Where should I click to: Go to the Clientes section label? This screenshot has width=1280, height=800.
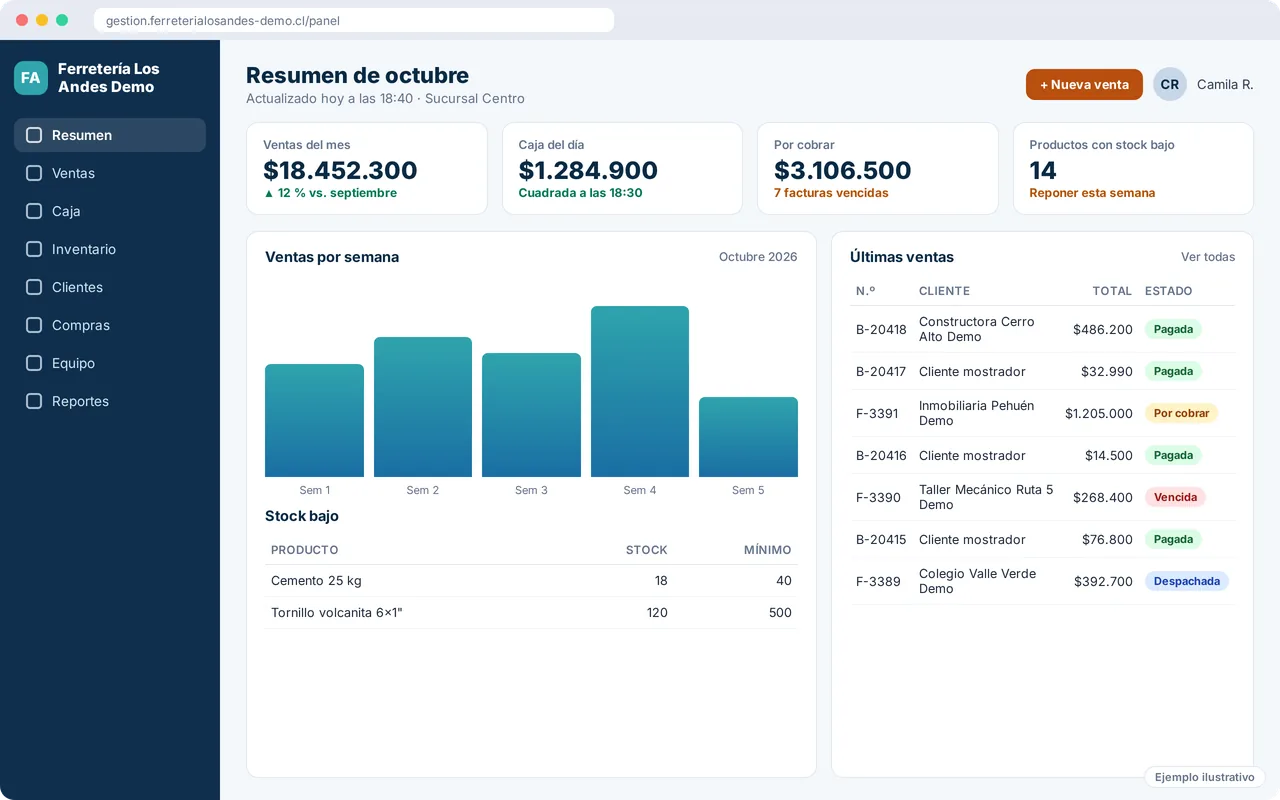coord(77,287)
